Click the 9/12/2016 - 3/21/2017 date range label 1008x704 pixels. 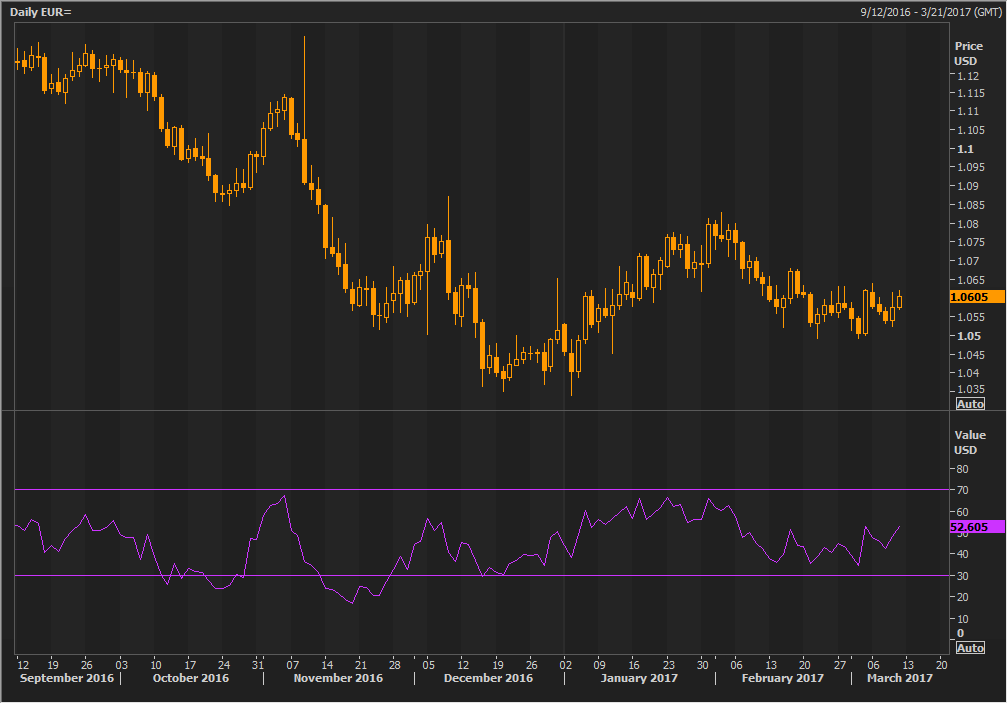(x=930, y=11)
